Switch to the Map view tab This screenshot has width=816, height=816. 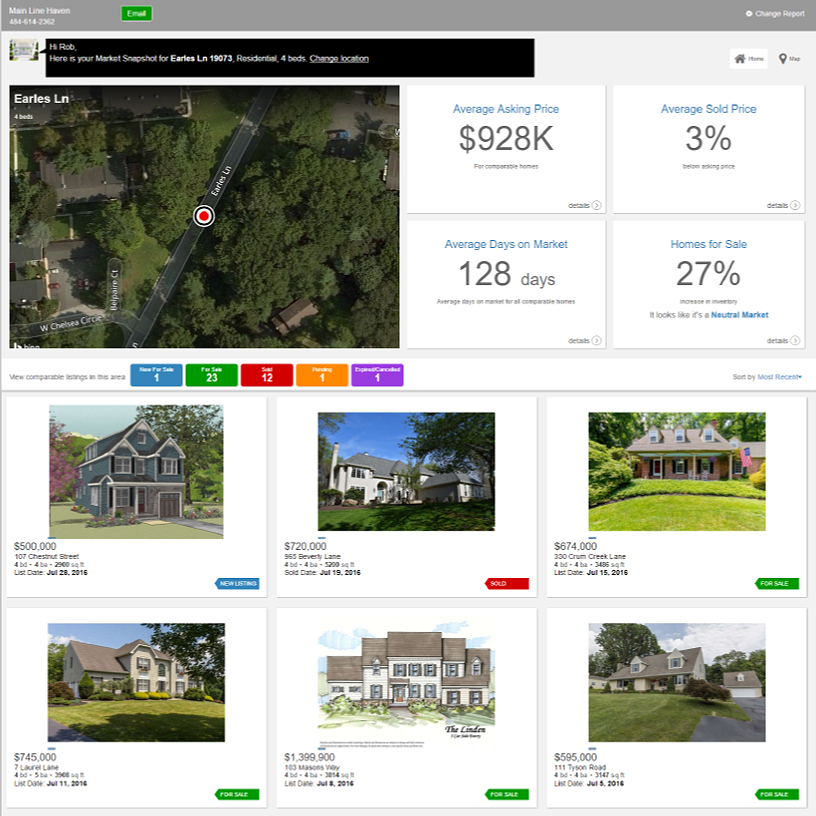pyautogui.click(x=789, y=59)
